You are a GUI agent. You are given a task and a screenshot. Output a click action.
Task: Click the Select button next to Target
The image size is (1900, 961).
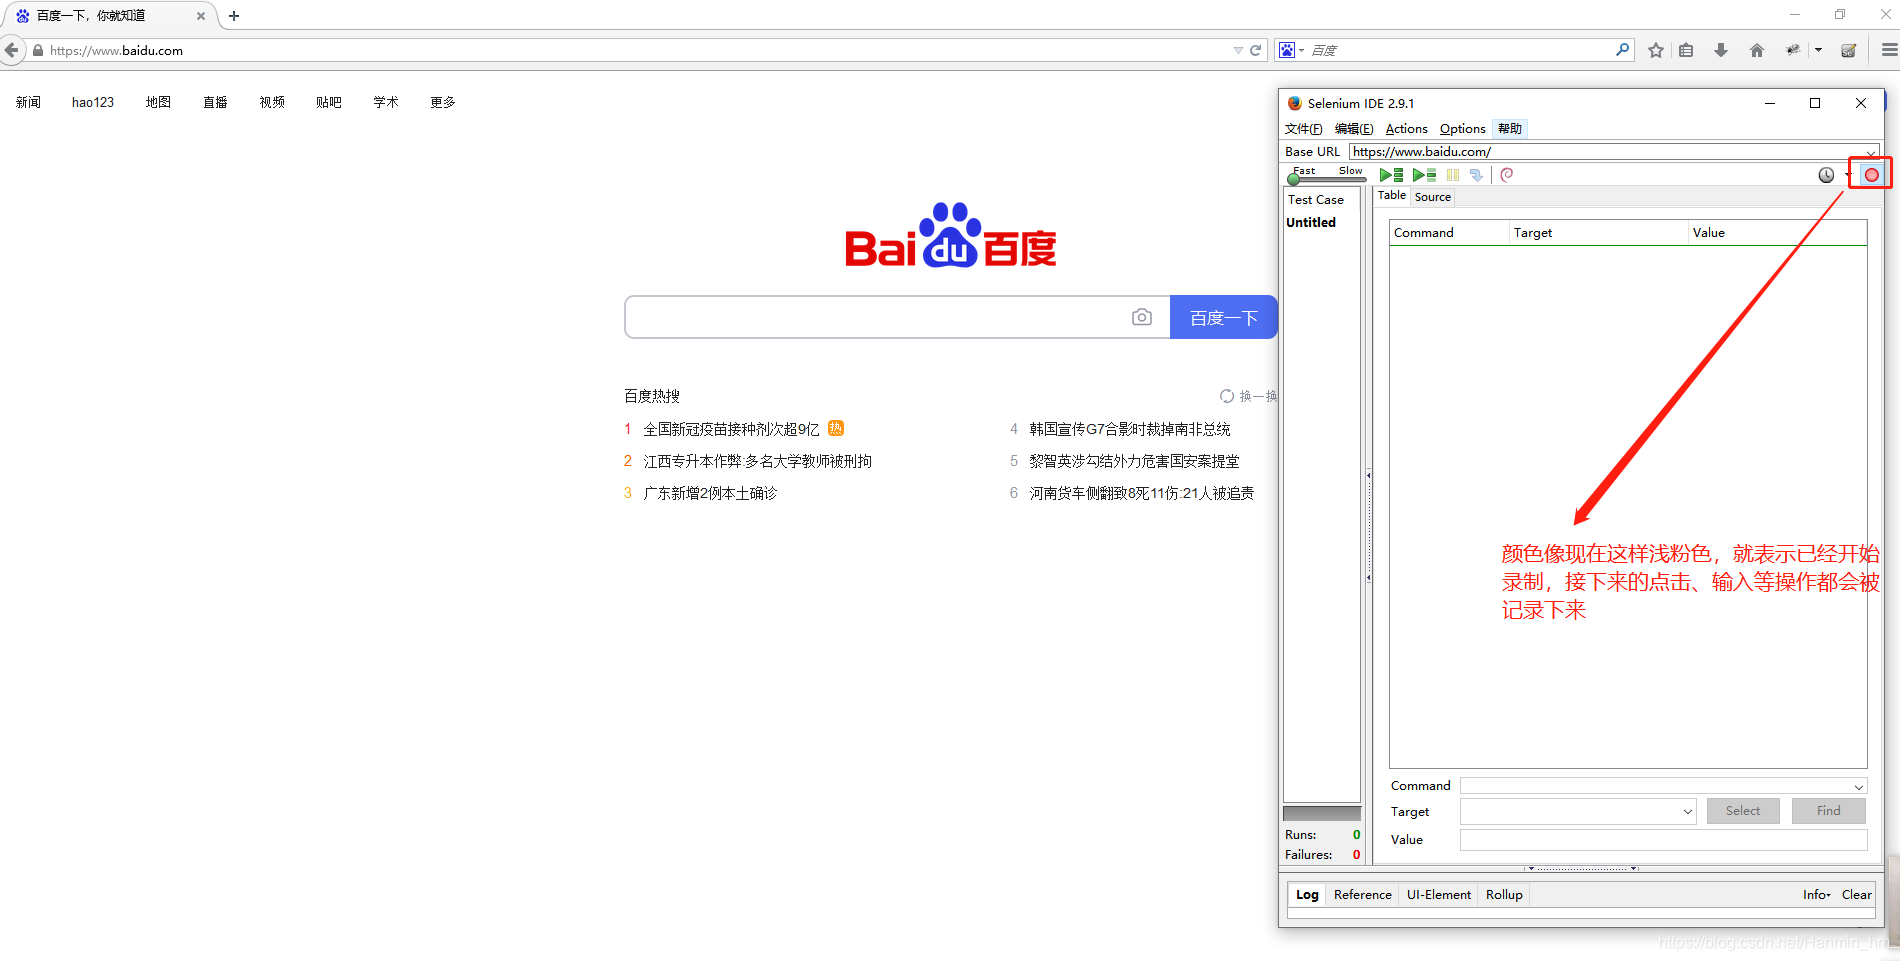1742,811
